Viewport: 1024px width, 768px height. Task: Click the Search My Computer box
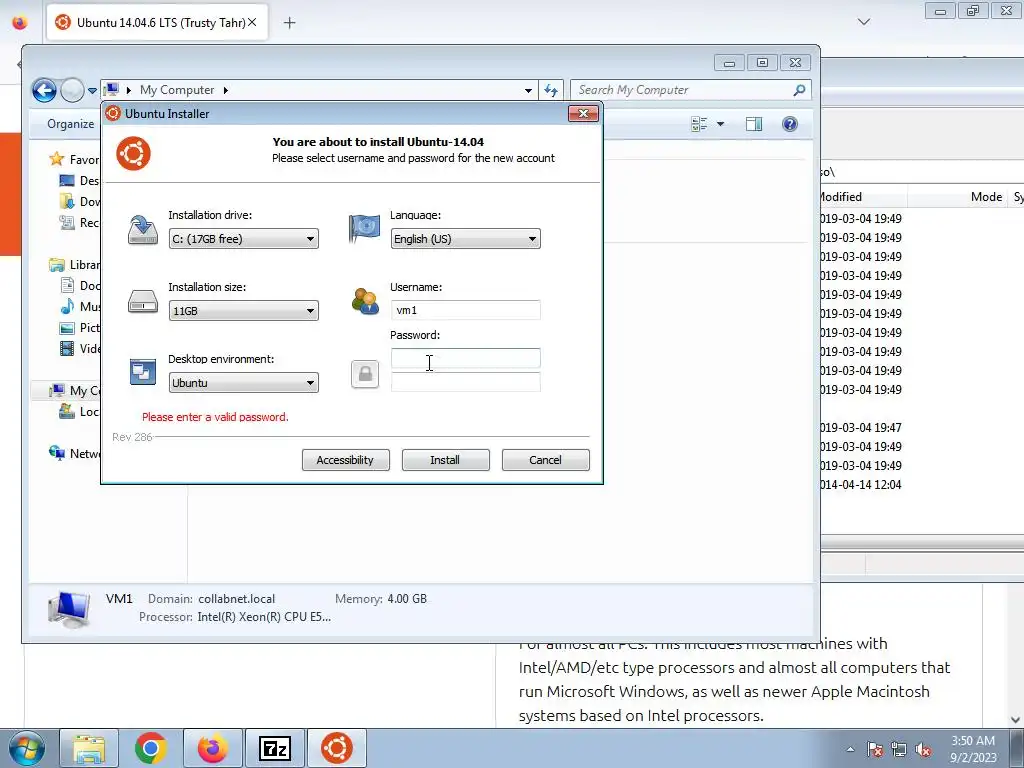pyautogui.click(x=682, y=90)
